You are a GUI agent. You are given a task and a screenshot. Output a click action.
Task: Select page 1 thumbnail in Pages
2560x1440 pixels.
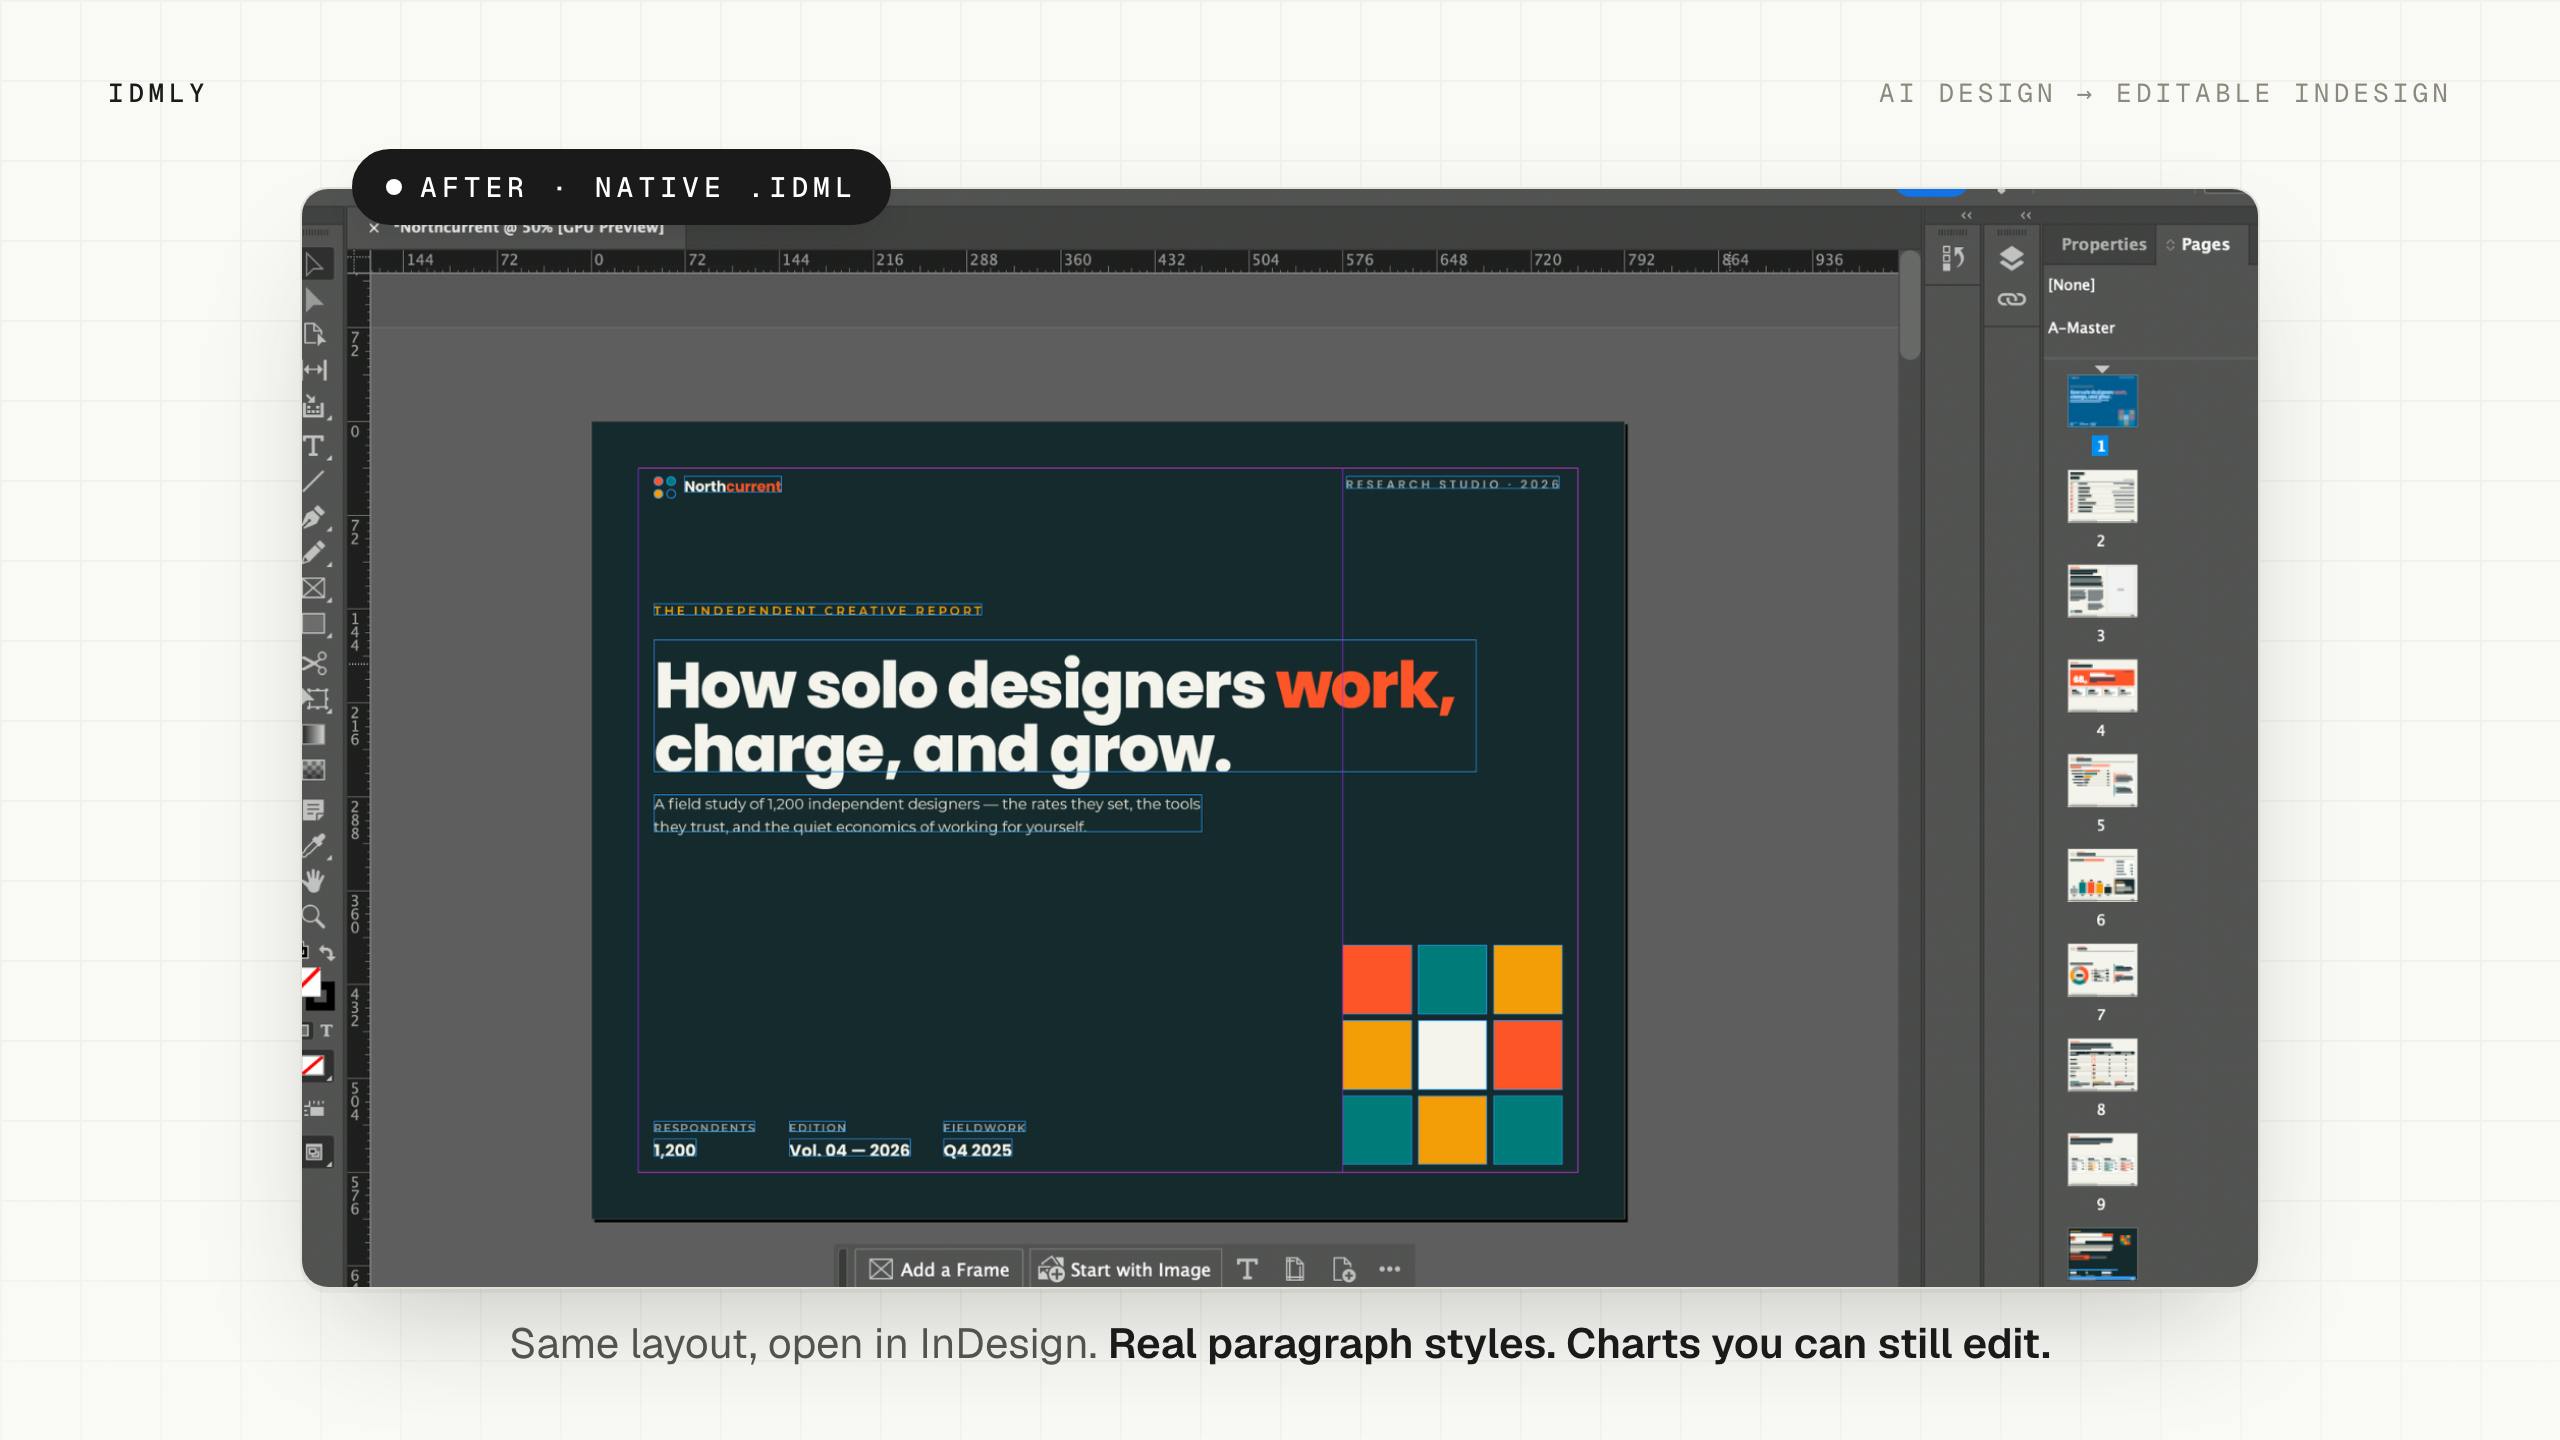tap(2102, 401)
